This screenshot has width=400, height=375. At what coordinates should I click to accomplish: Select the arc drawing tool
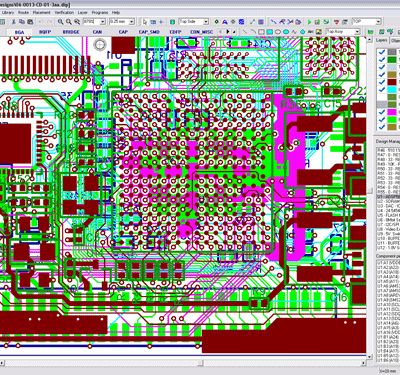[x=253, y=32]
